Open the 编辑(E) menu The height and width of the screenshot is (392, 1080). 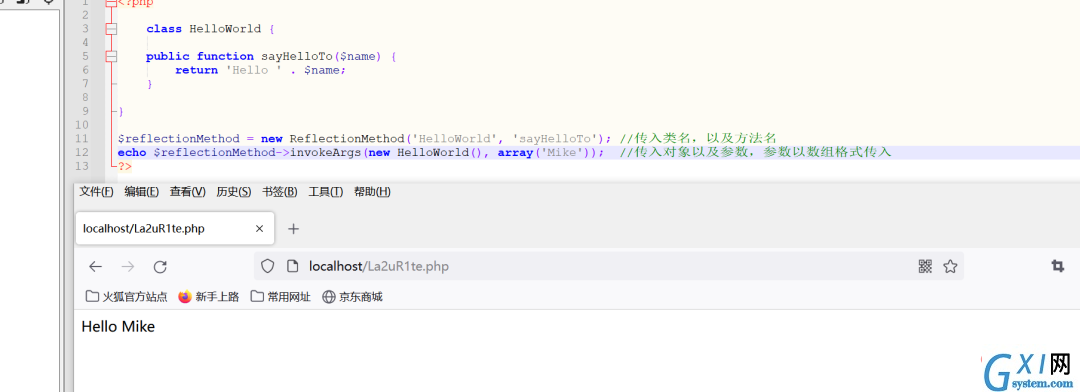click(142, 192)
